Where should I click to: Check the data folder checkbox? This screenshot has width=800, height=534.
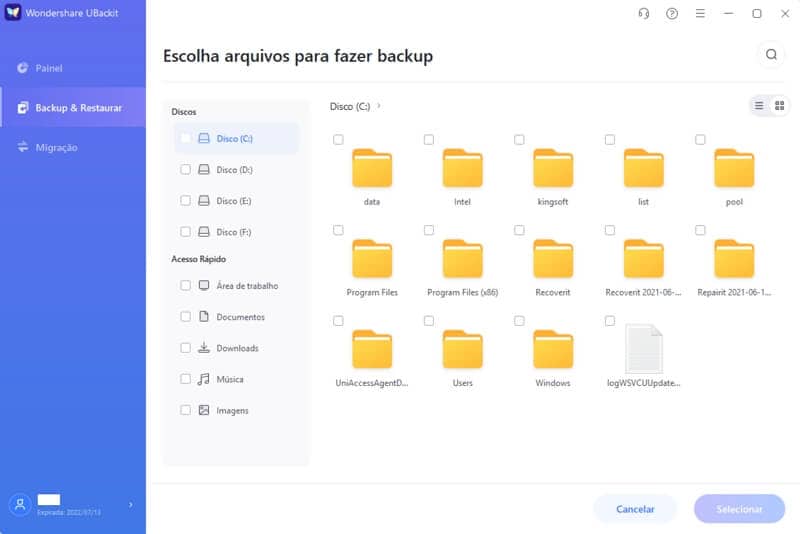tap(338, 139)
